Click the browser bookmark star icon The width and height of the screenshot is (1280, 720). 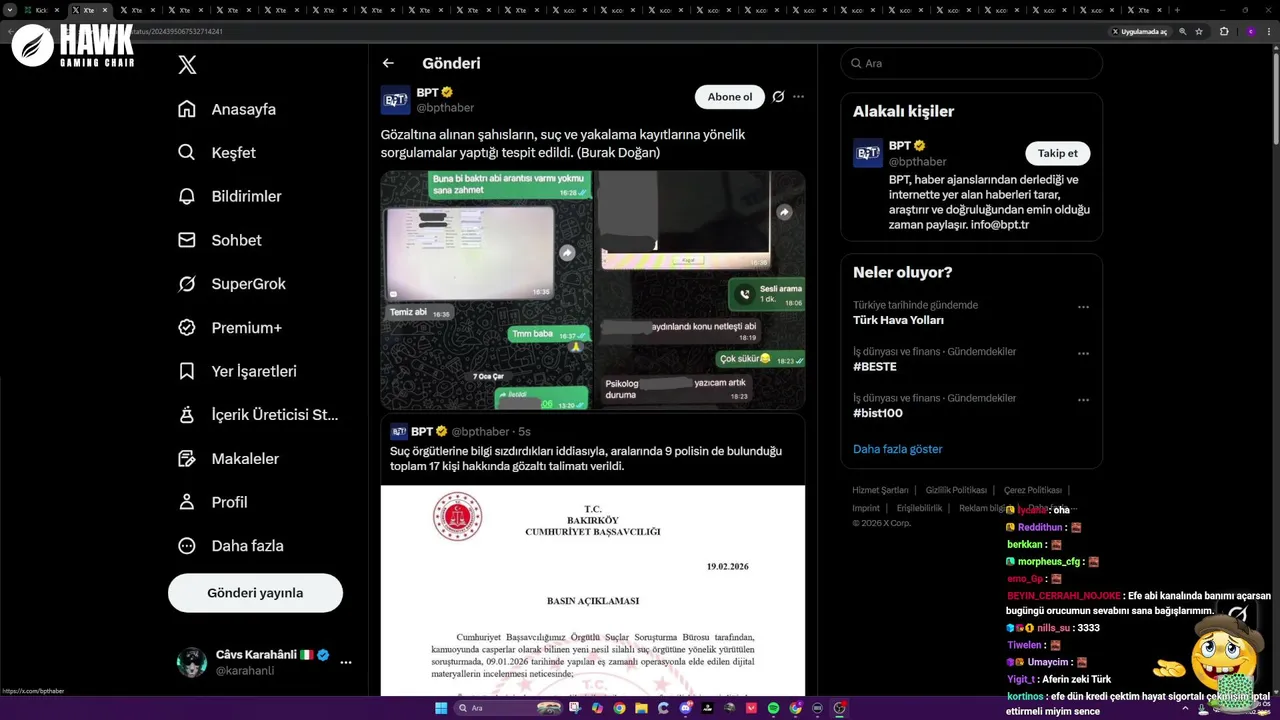[1199, 31]
